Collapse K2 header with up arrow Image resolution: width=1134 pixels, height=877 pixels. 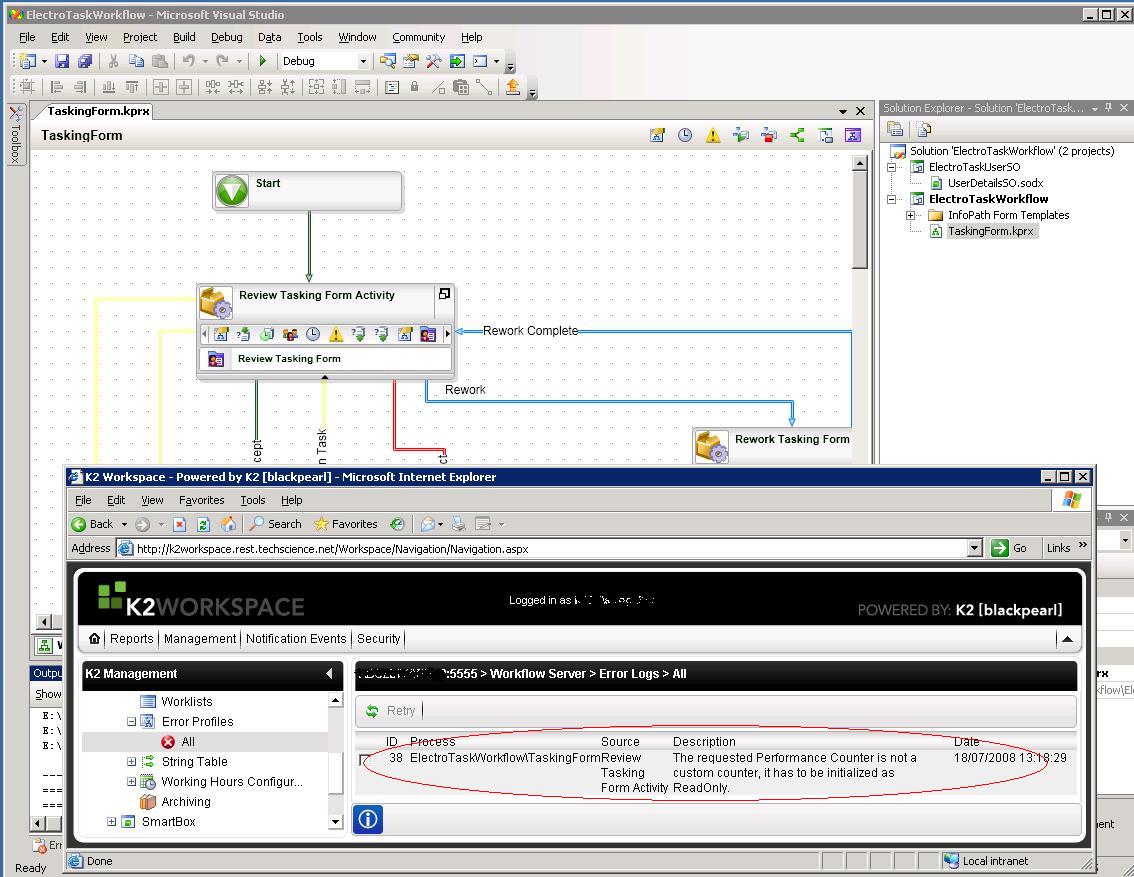coord(1067,639)
